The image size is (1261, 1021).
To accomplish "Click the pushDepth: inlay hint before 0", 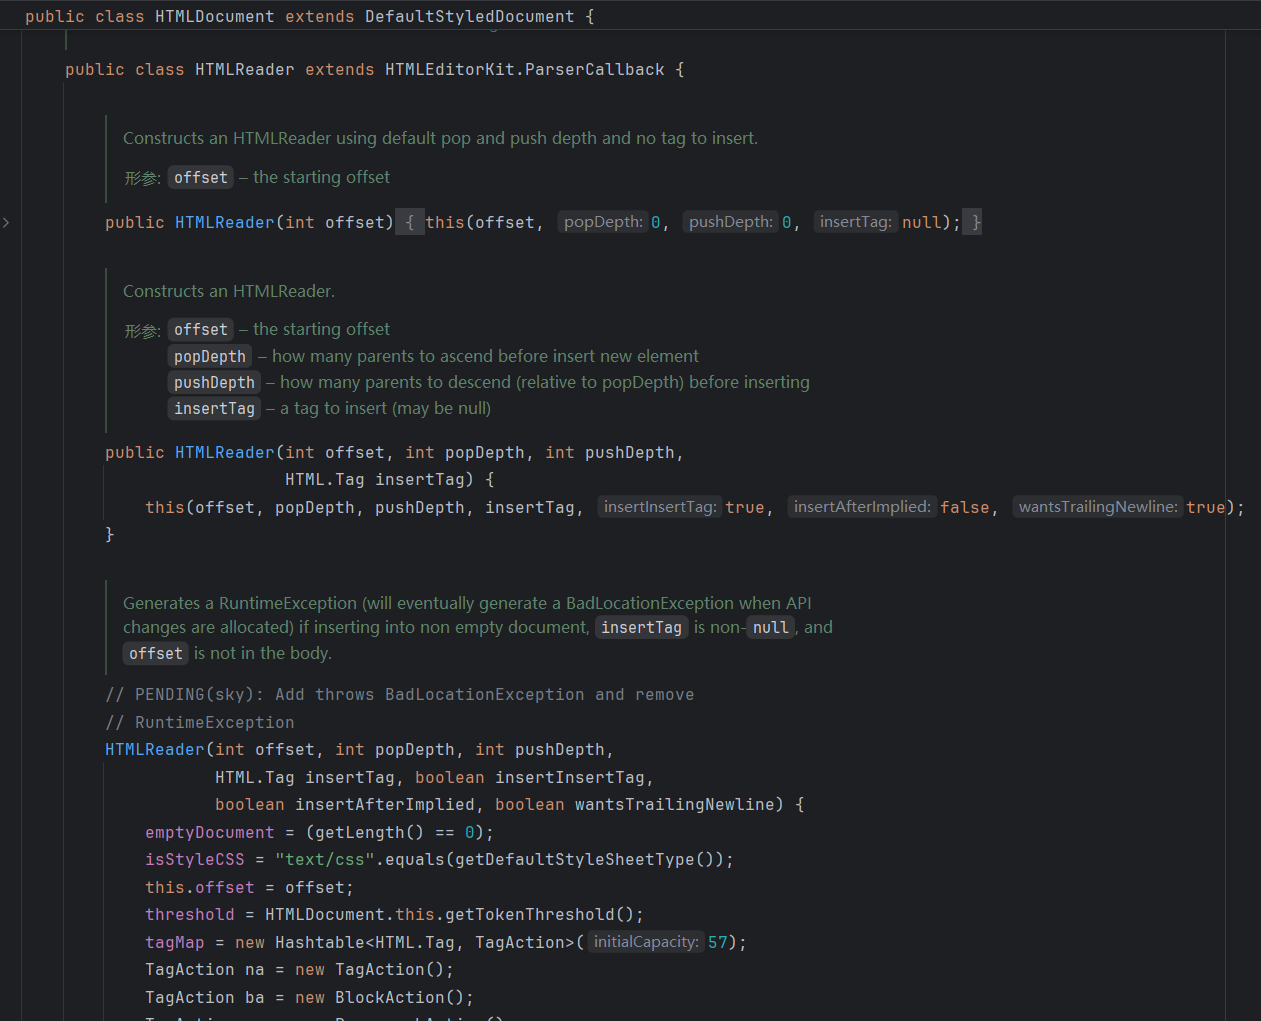I will (x=731, y=222).
